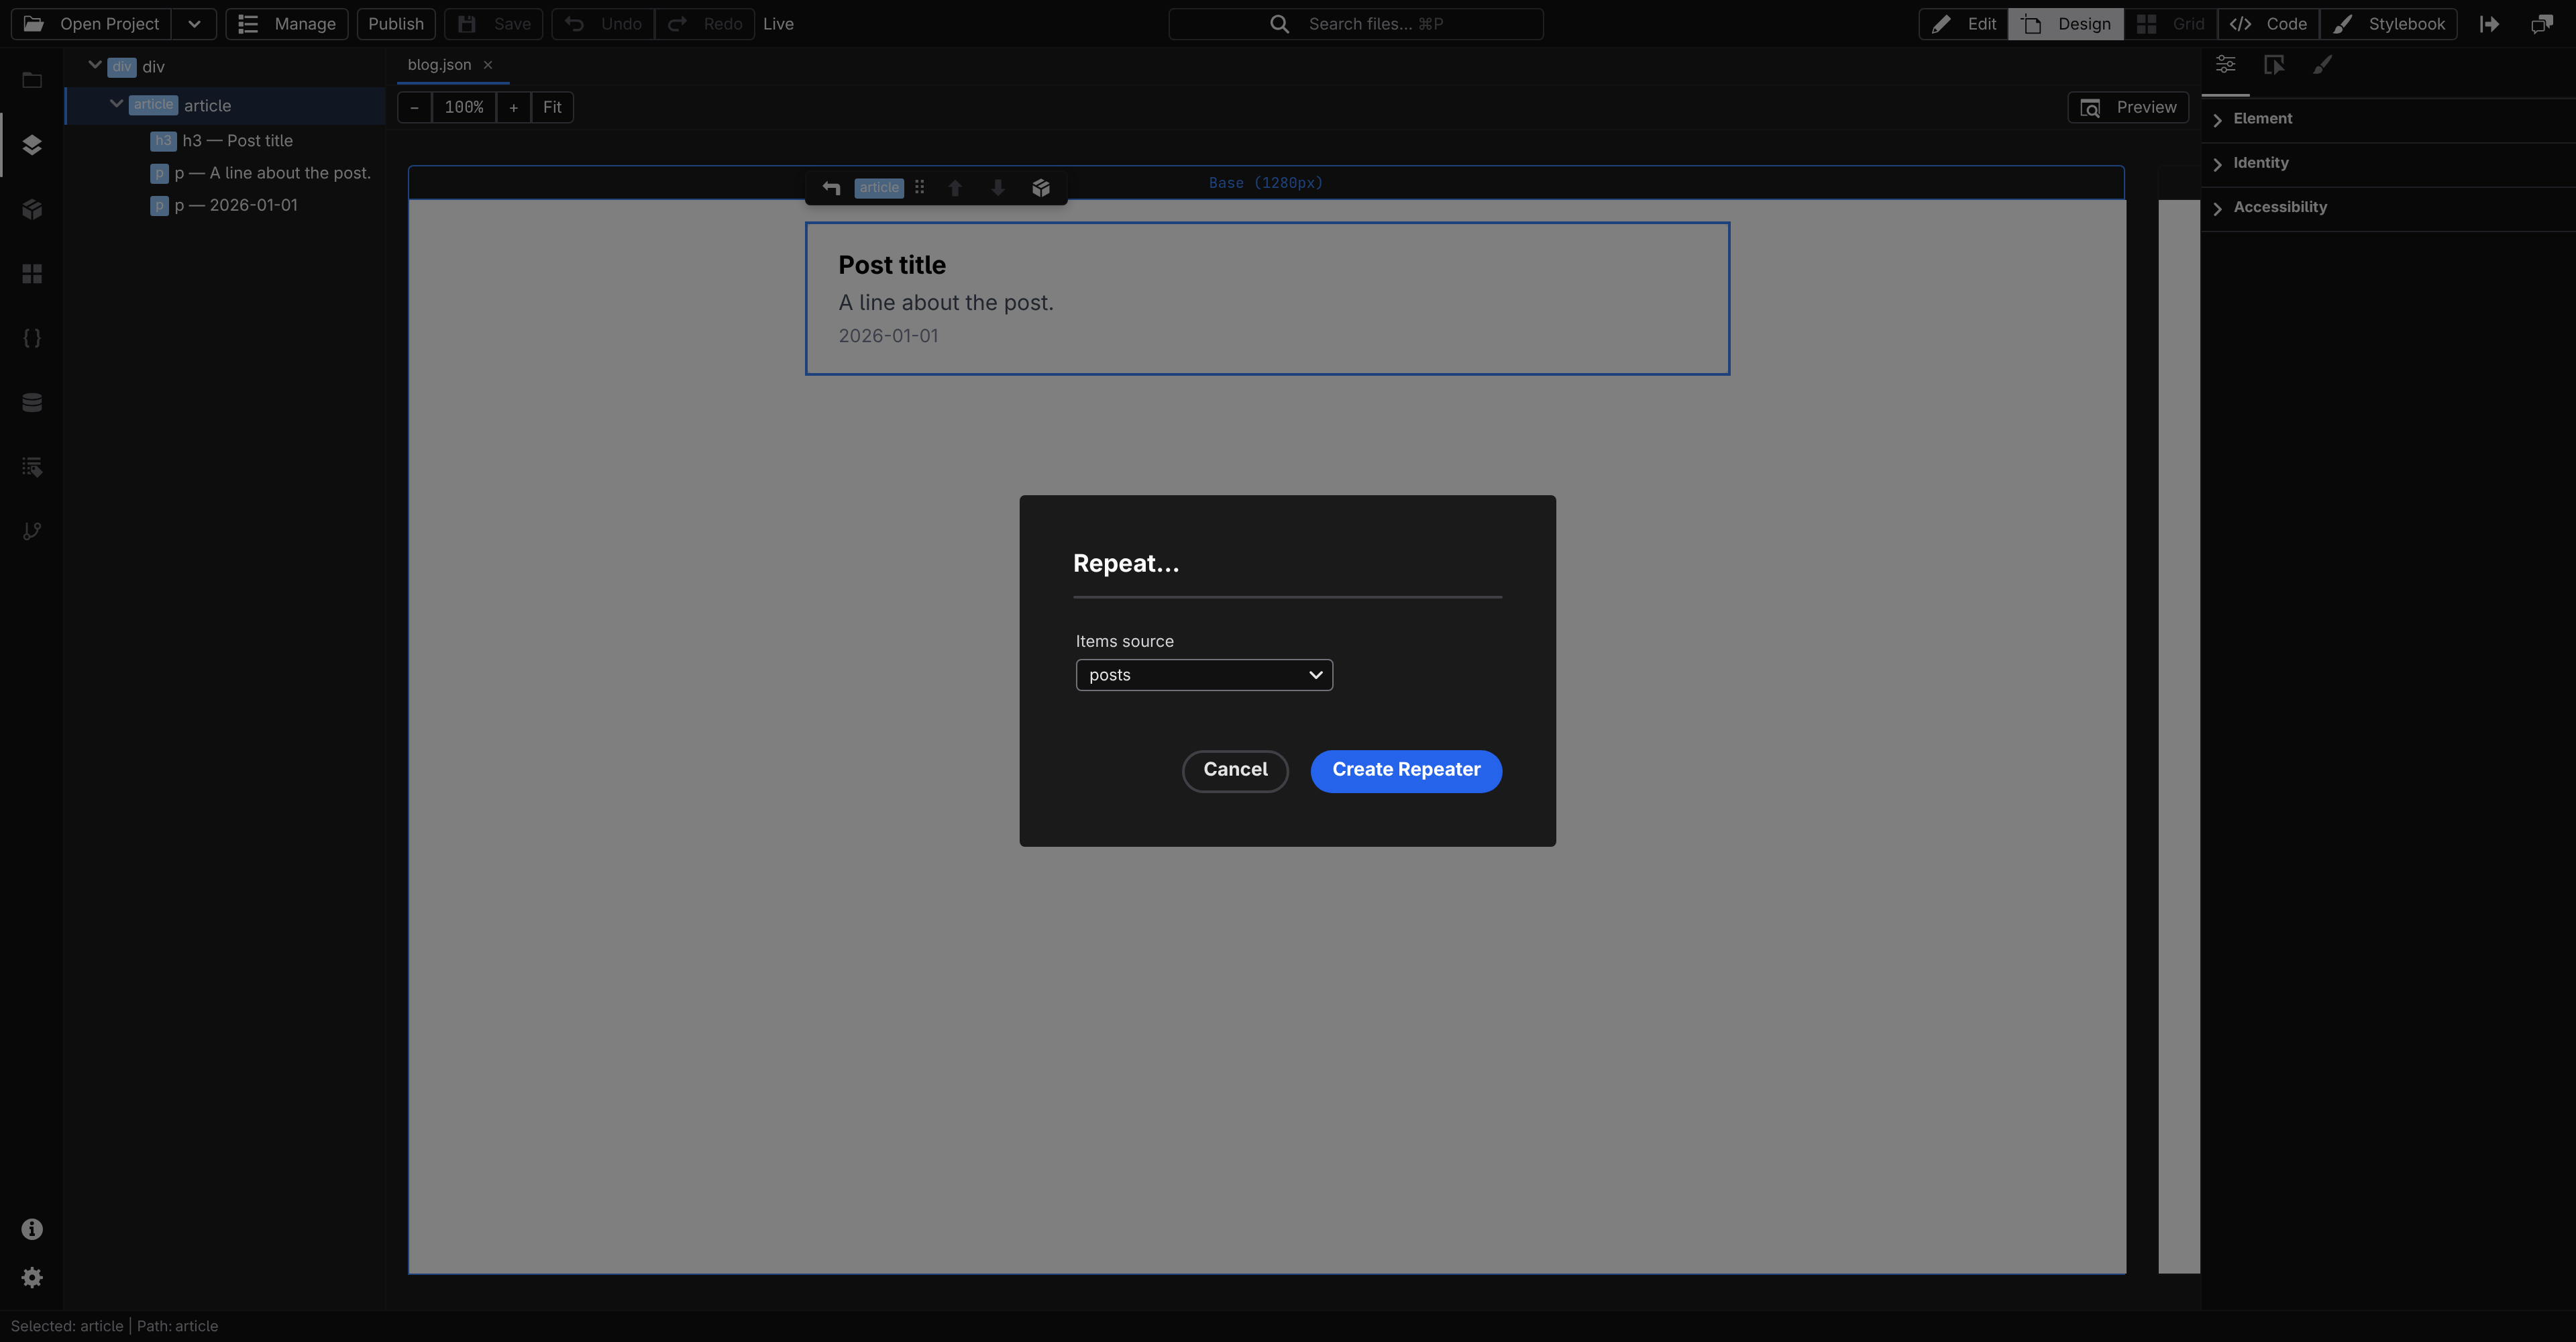Expand the Identity section
Image resolution: width=2576 pixels, height=1342 pixels.
point(2388,163)
